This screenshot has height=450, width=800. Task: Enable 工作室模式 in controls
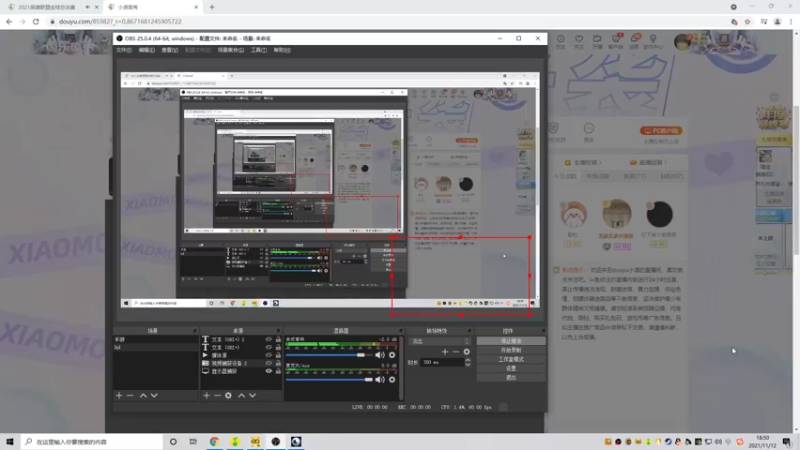point(511,359)
